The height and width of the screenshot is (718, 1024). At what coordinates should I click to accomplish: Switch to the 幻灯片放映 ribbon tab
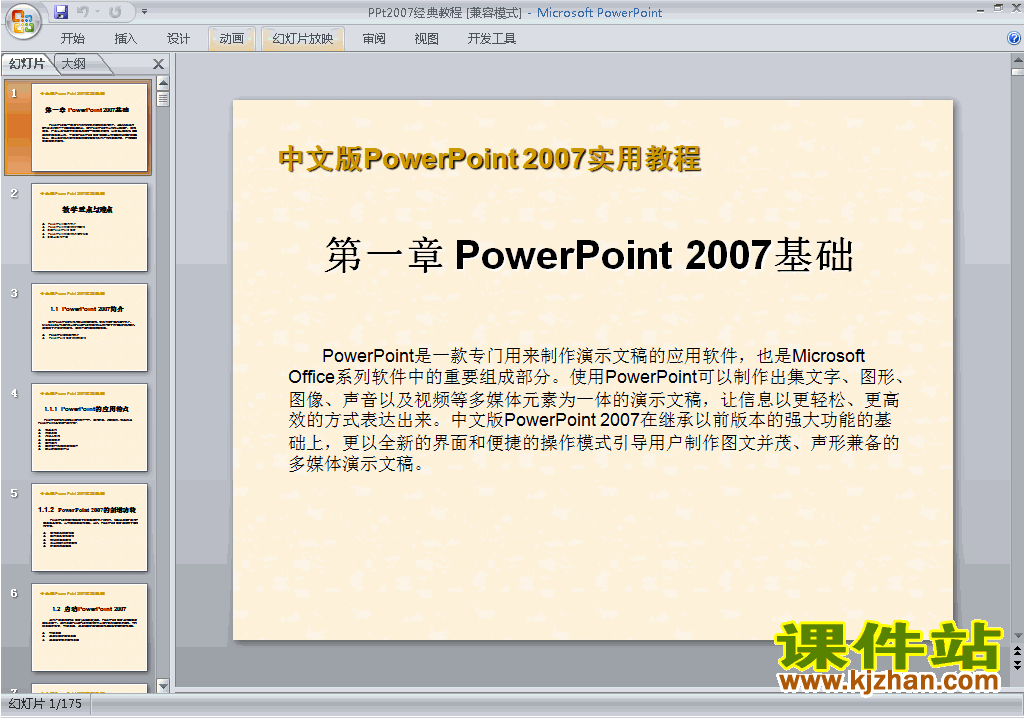coord(303,39)
